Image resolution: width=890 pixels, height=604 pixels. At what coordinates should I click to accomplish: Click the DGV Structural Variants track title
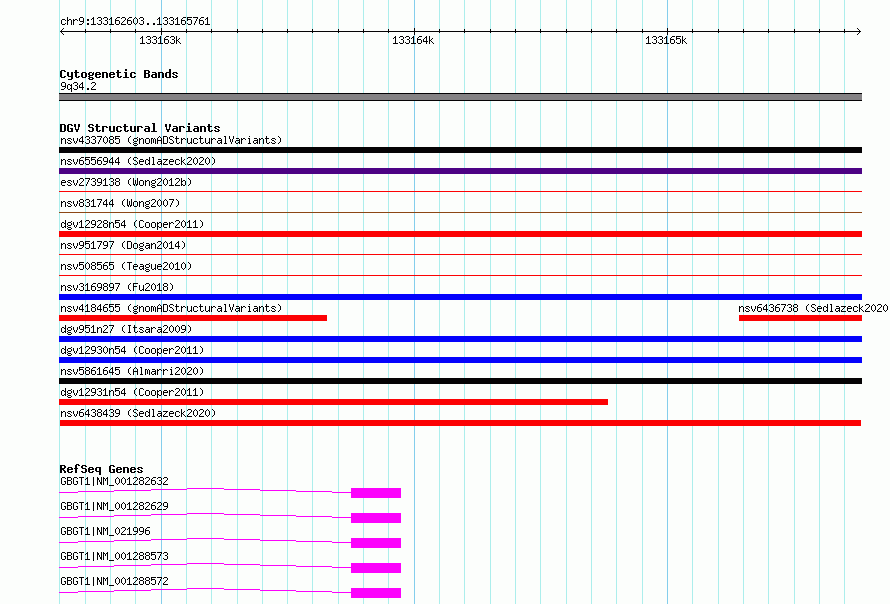(140, 128)
